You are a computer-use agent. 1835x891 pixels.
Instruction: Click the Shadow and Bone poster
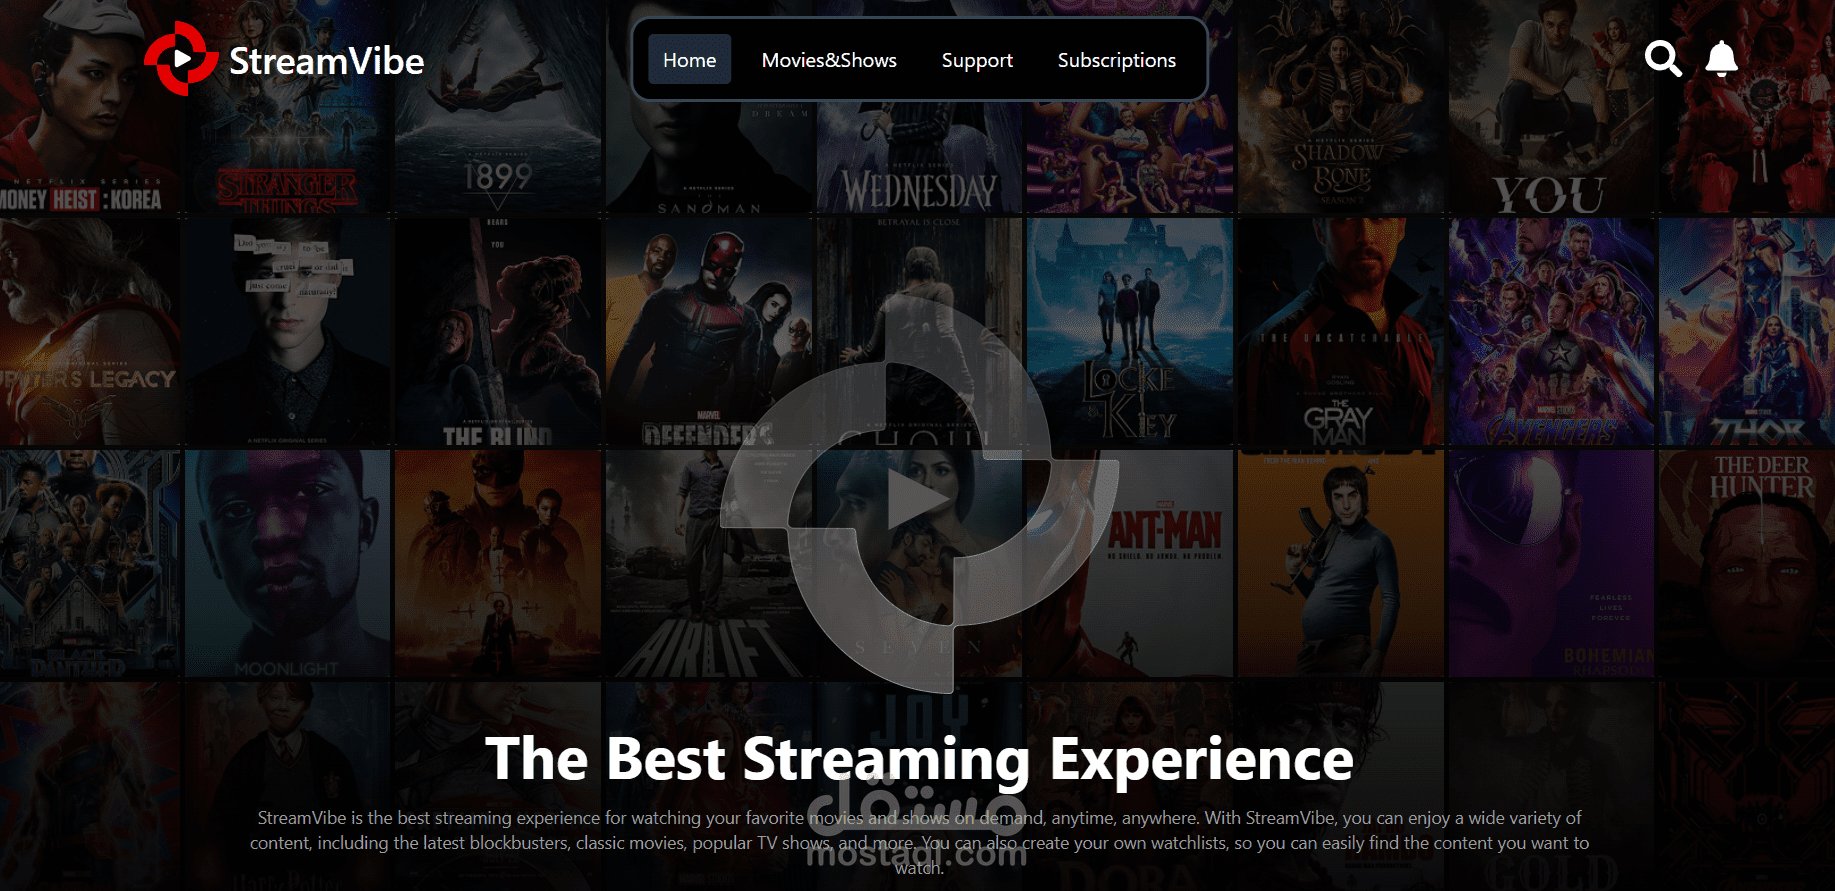(1340, 106)
